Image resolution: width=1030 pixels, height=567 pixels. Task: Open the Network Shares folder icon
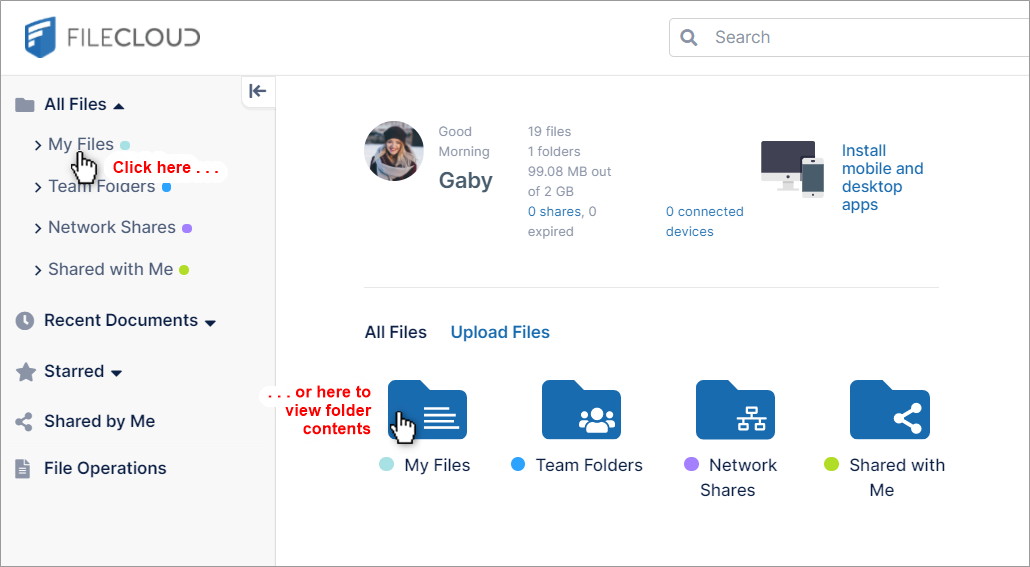(x=735, y=410)
